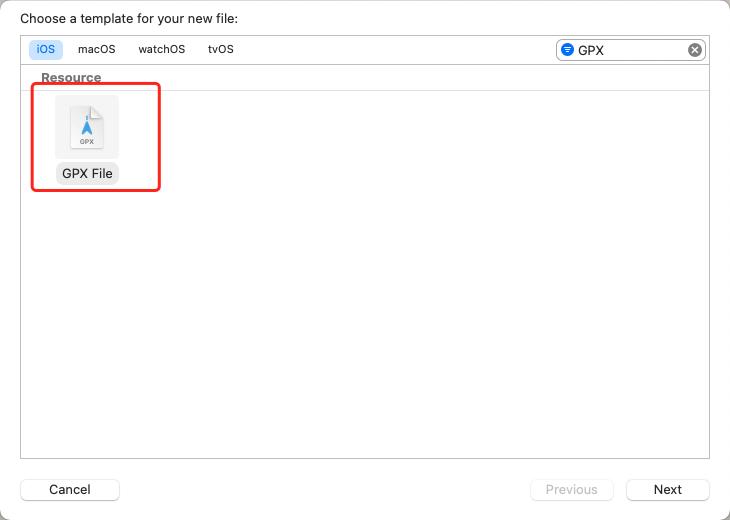Click the Resource section header

[71, 77]
